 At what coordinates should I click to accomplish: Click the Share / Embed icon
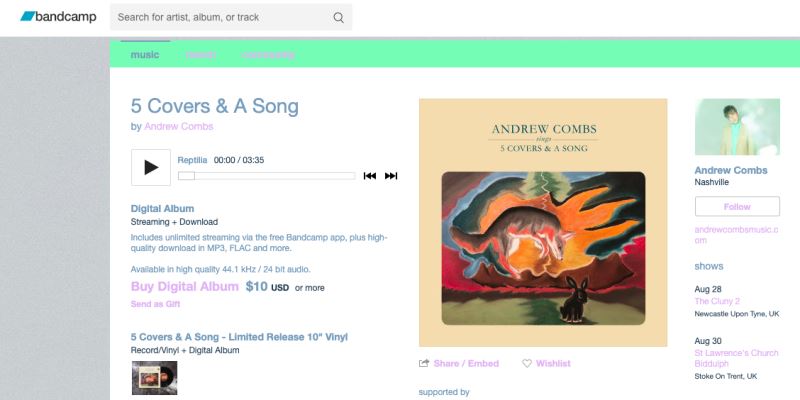[x=423, y=363]
